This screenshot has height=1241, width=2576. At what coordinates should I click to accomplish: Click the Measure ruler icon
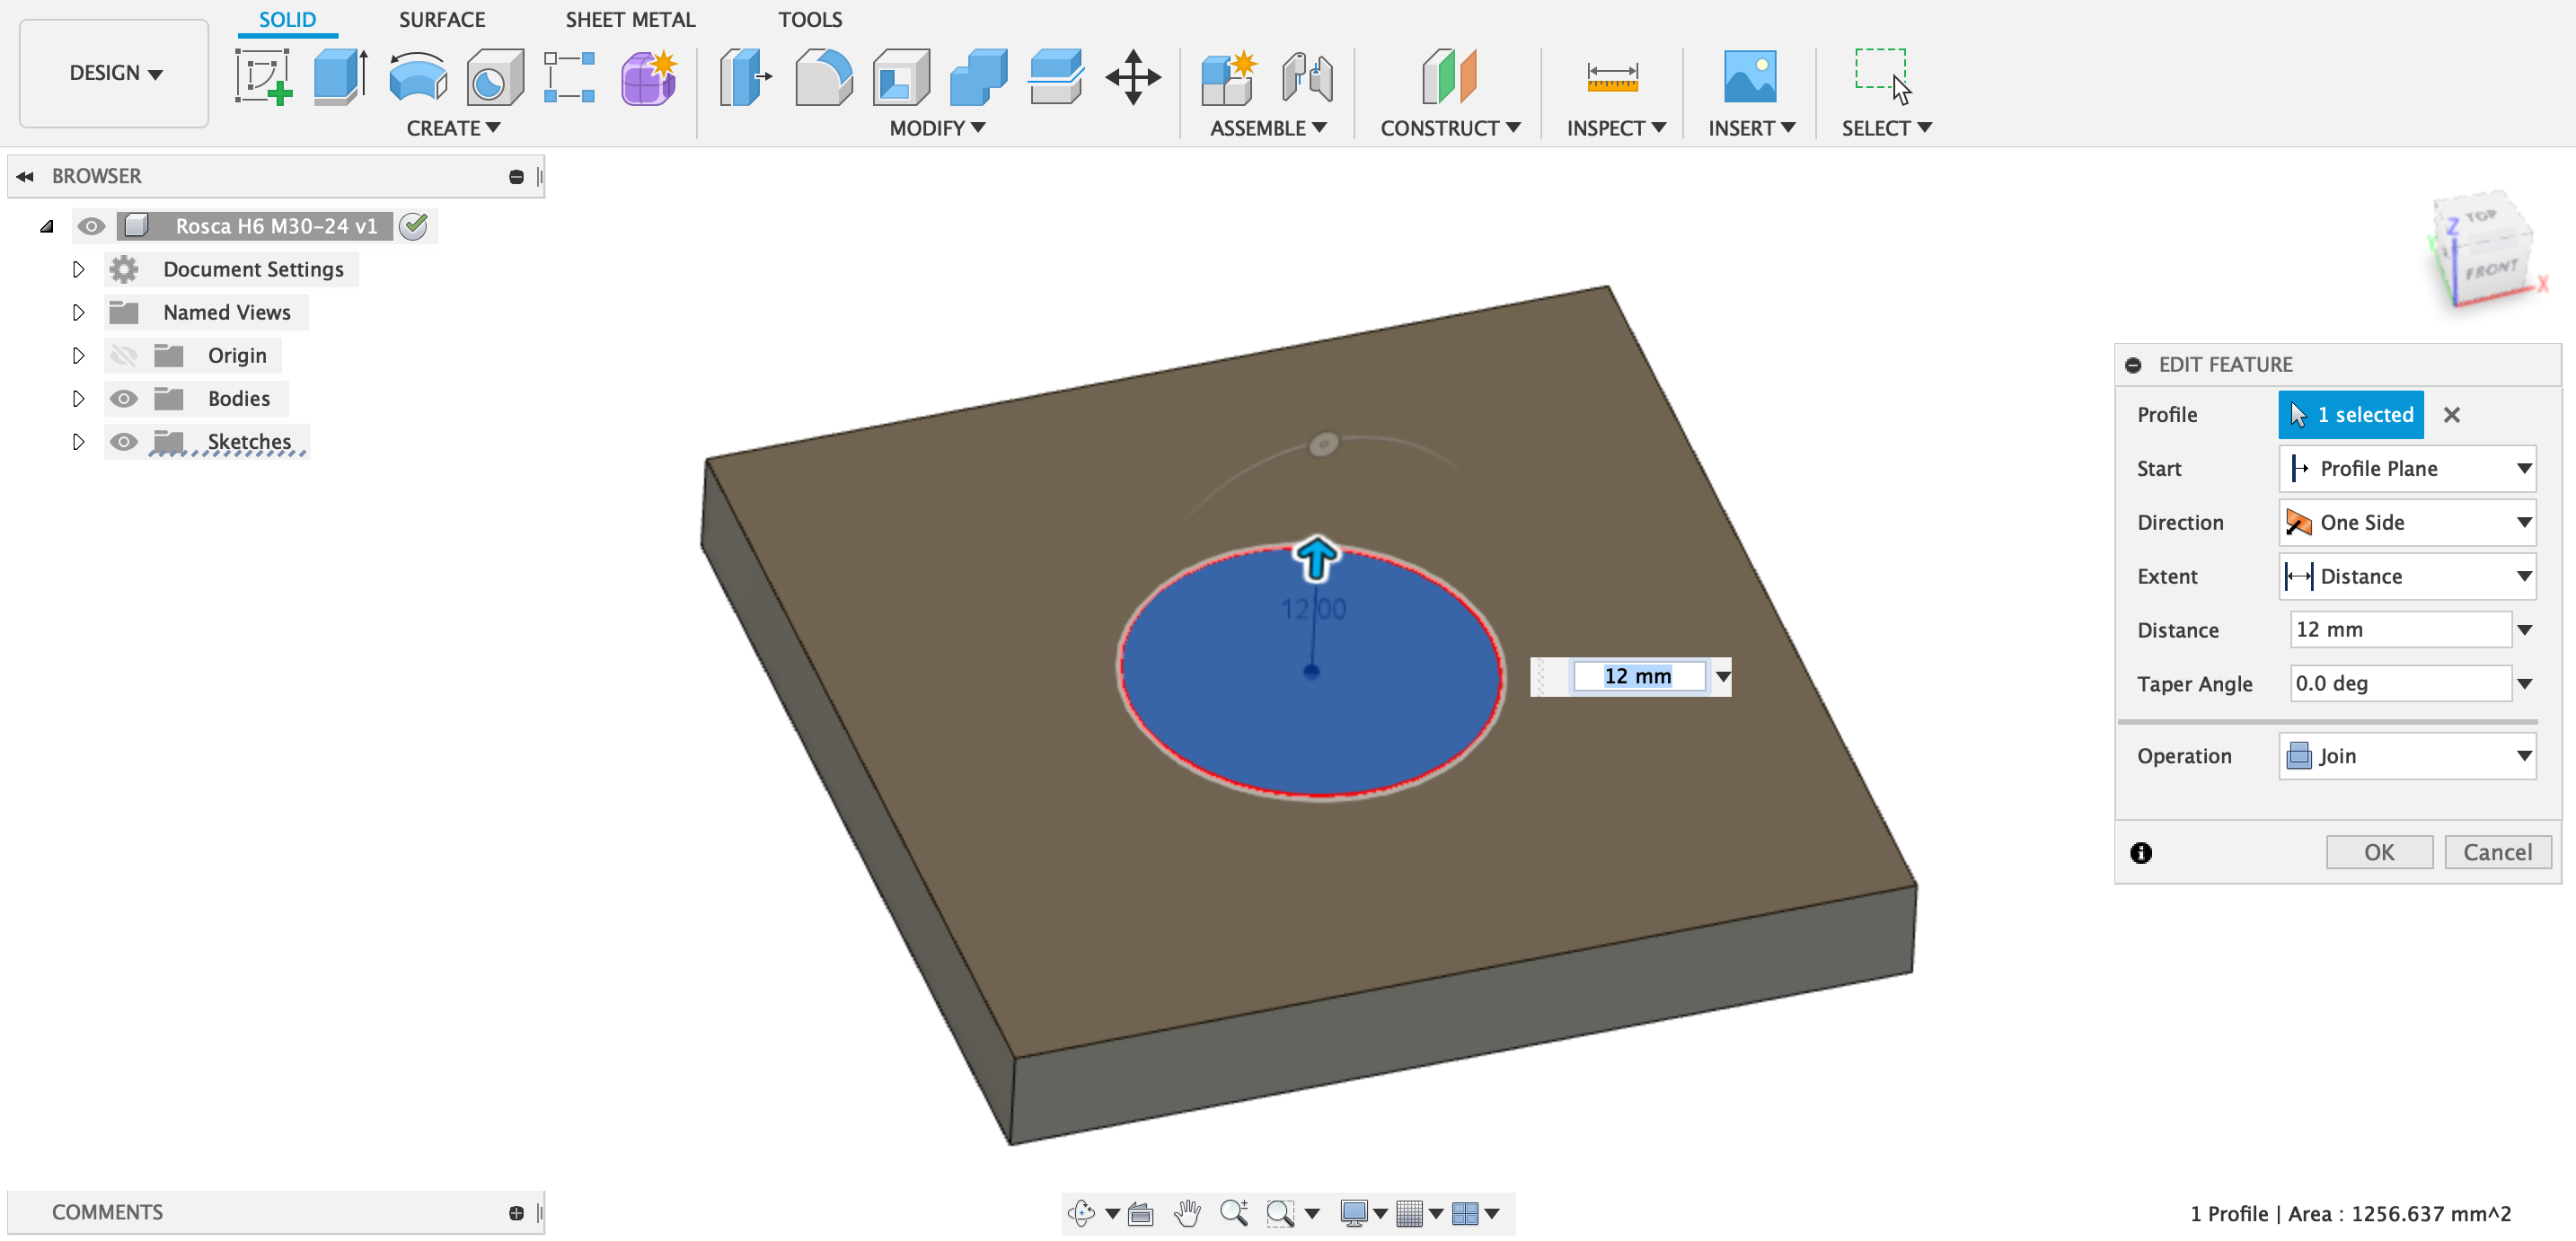[x=1611, y=78]
